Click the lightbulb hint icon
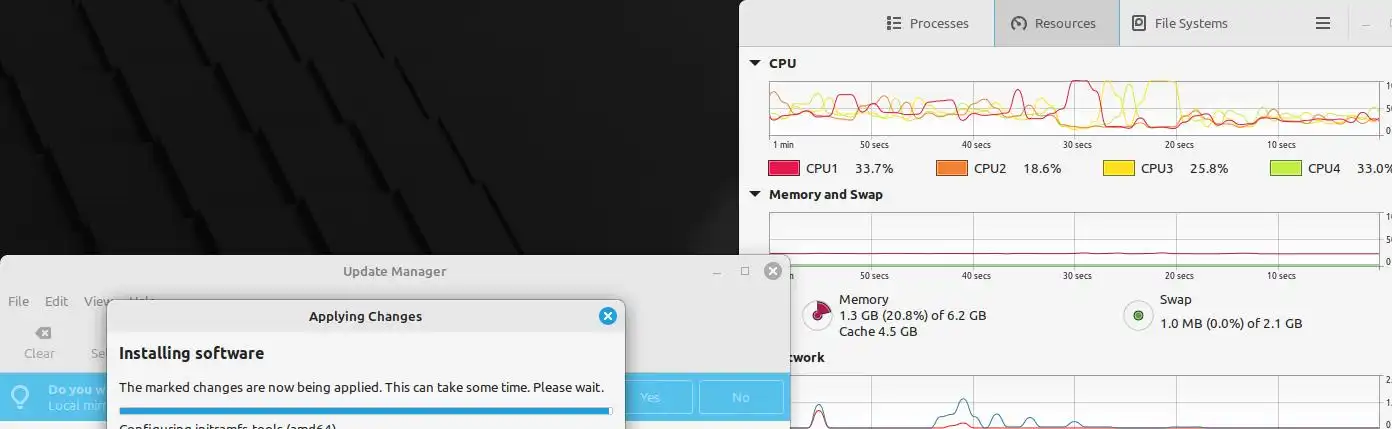This screenshot has width=1392, height=429. (x=20, y=397)
